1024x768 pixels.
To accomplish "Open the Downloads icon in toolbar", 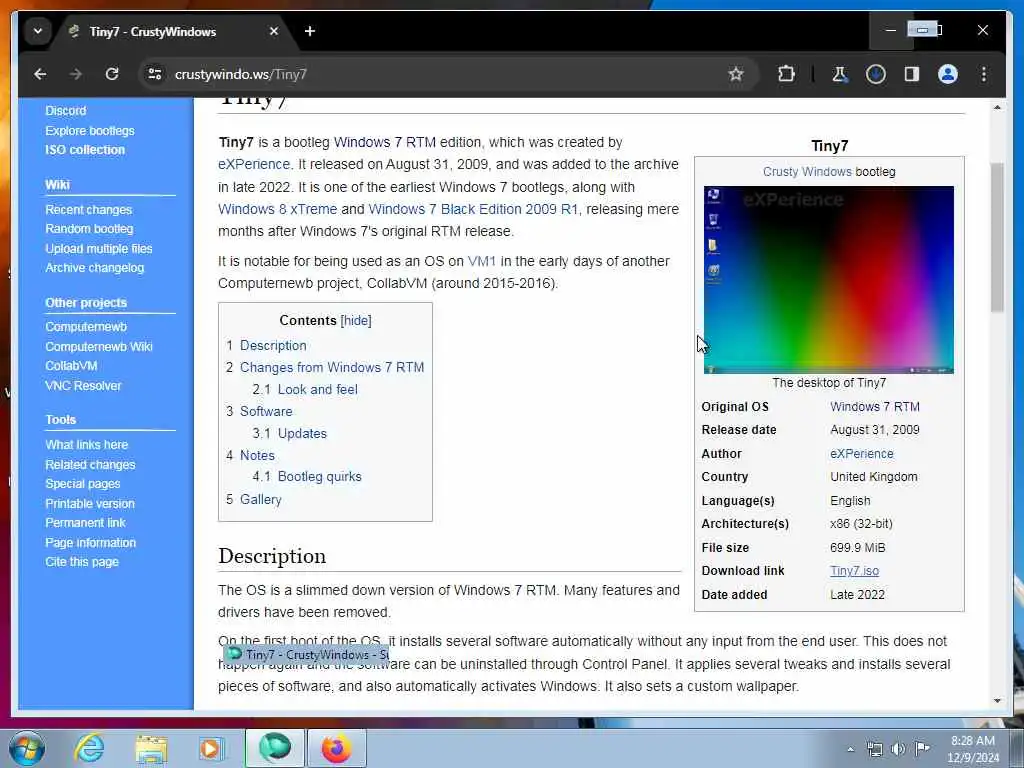I will tap(876, 74).
